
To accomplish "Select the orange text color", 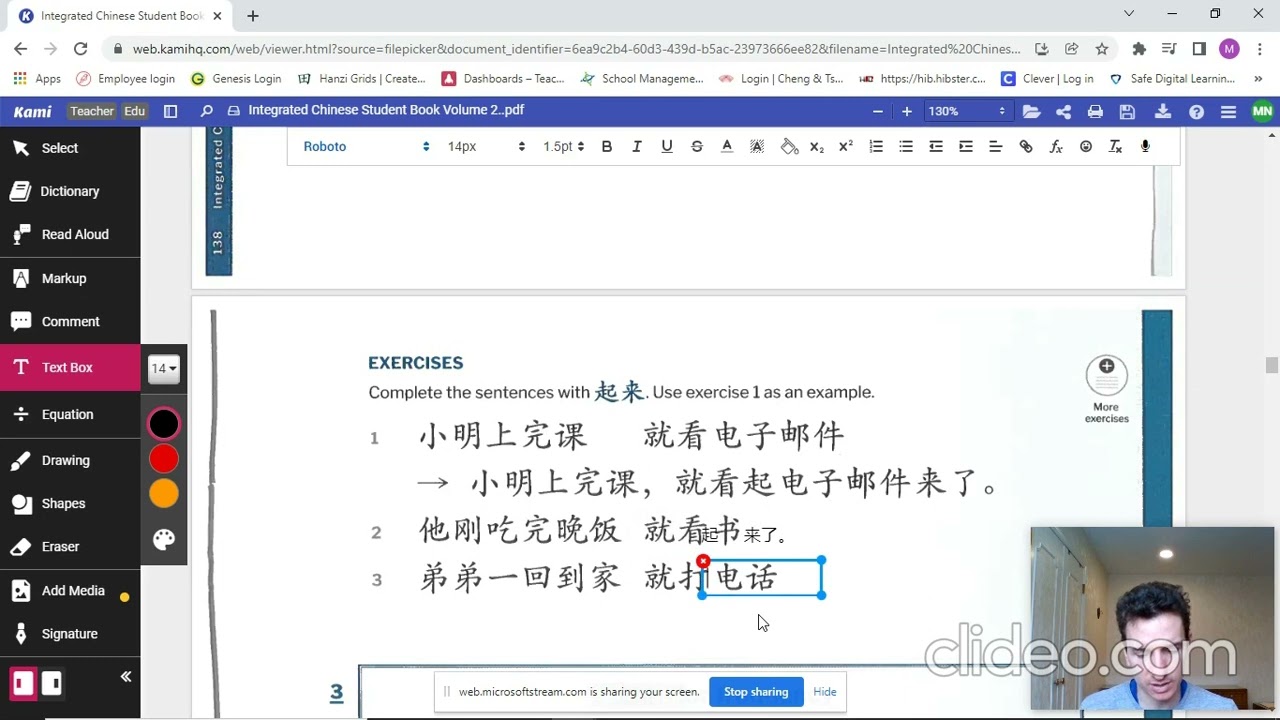I will point(164,493).
